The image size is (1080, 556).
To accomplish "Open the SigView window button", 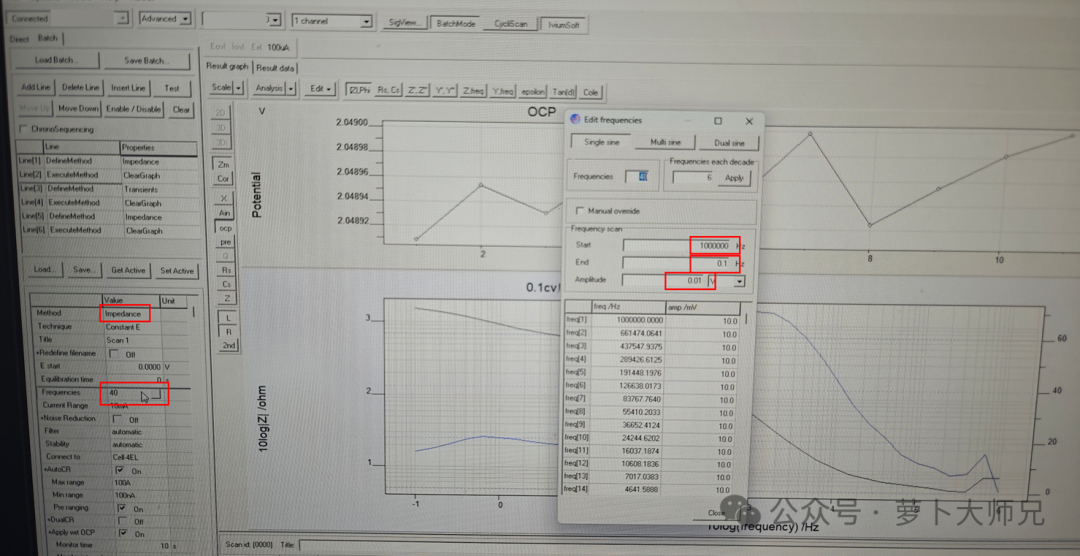I will pyautogui.click(x=404, y=23).
